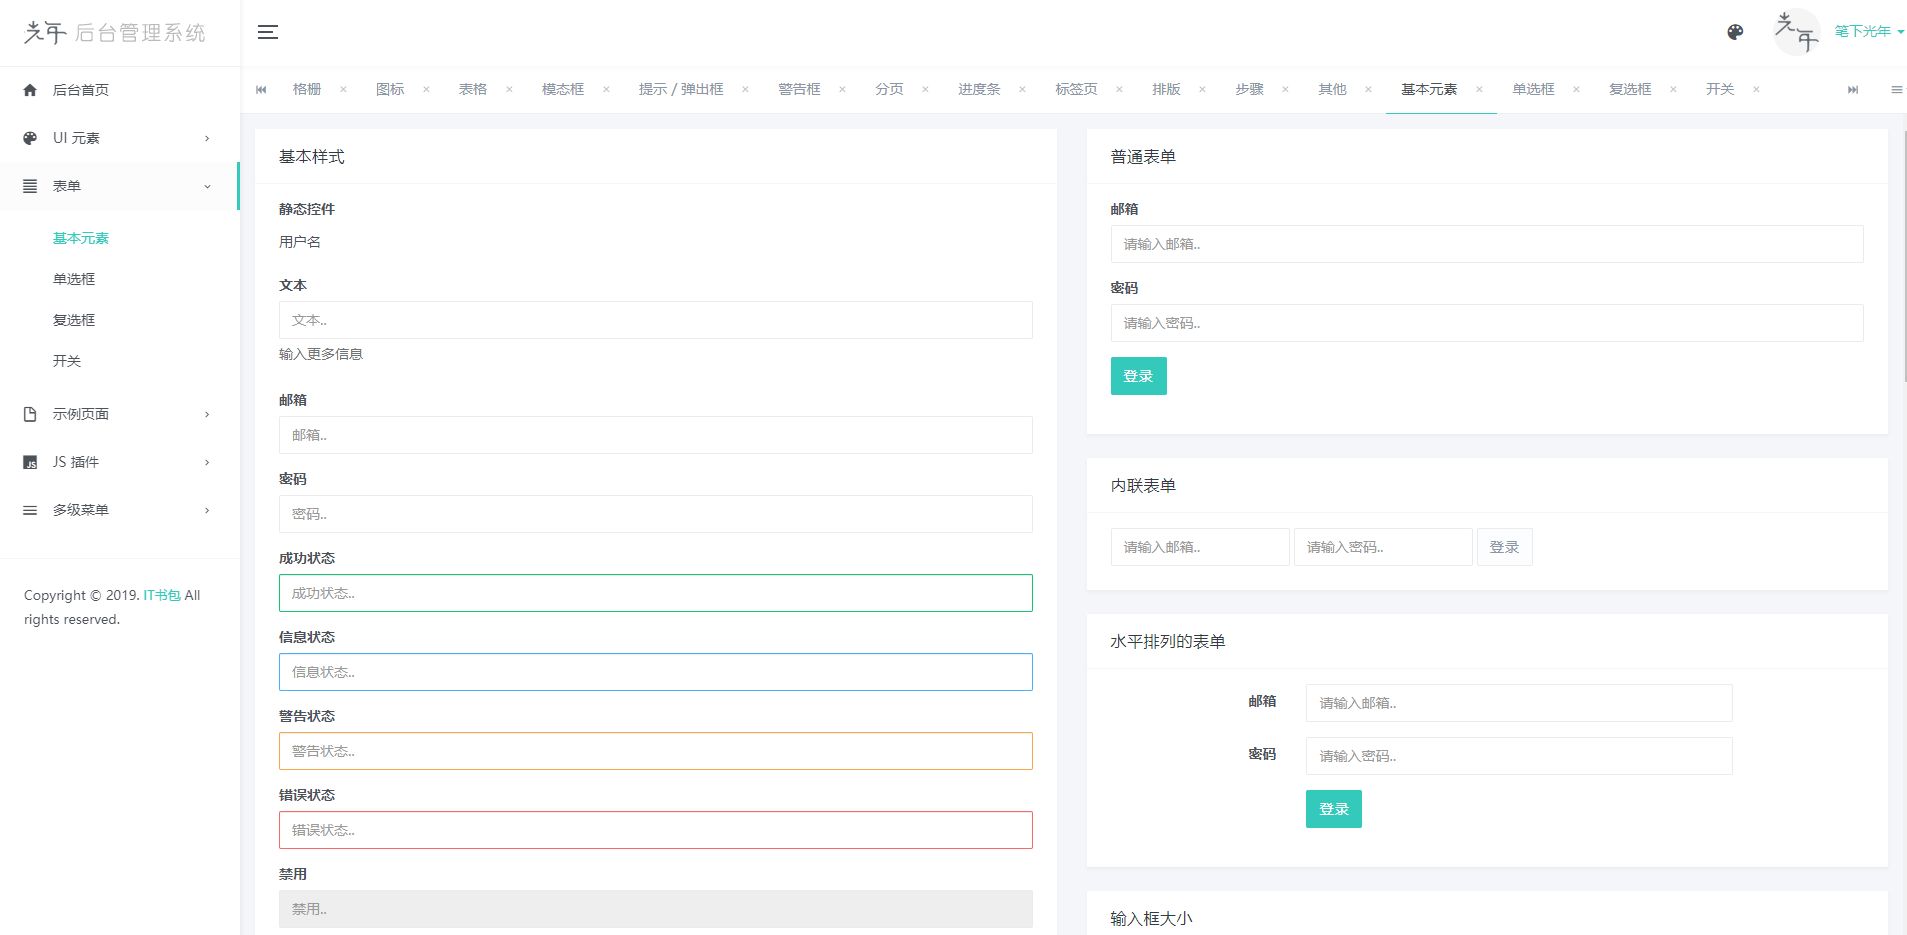This screenshot has height=935, width=1907.
Task: Click the home icon beside 后台首页
Action: (30, 90)
